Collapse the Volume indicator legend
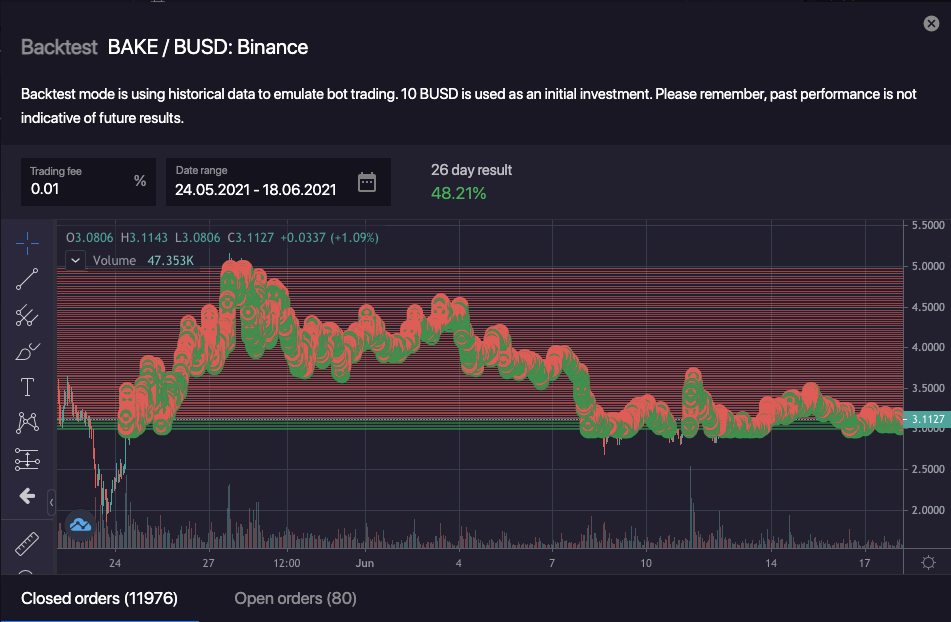The height and width of the screenshot is (622, 951). (76, 260)
